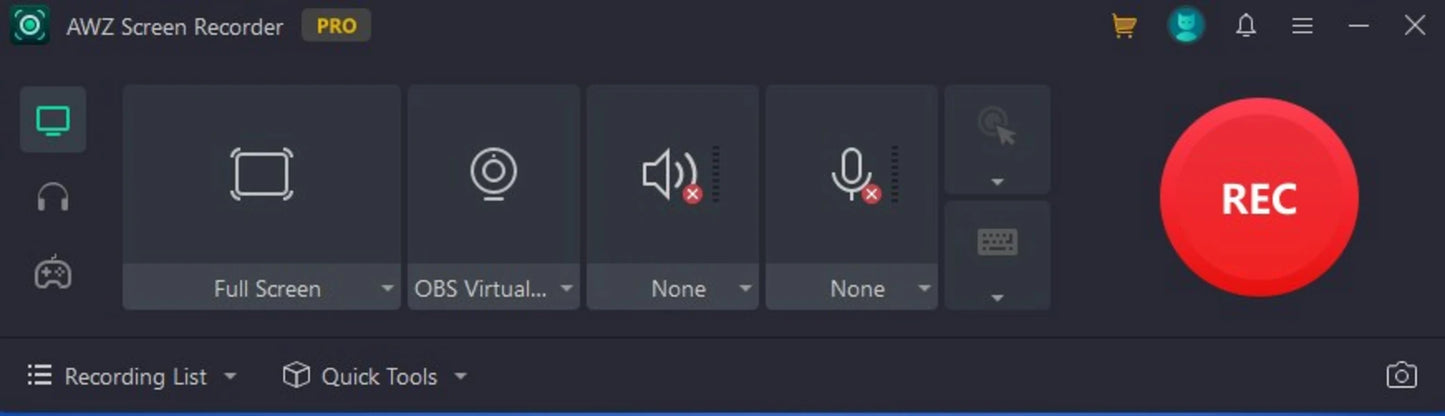Image resolution: width=1445 pixels, height=416 pixels.
Task: Open the Recording List menu
Action: pos(132,377)
